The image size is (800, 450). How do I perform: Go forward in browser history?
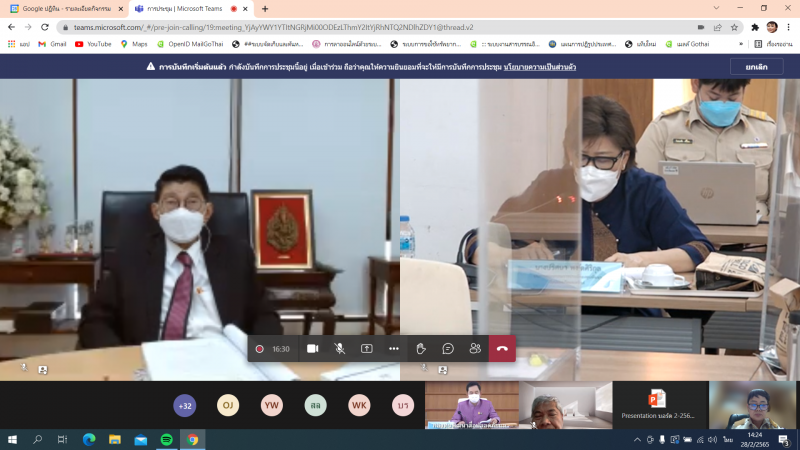28,27
